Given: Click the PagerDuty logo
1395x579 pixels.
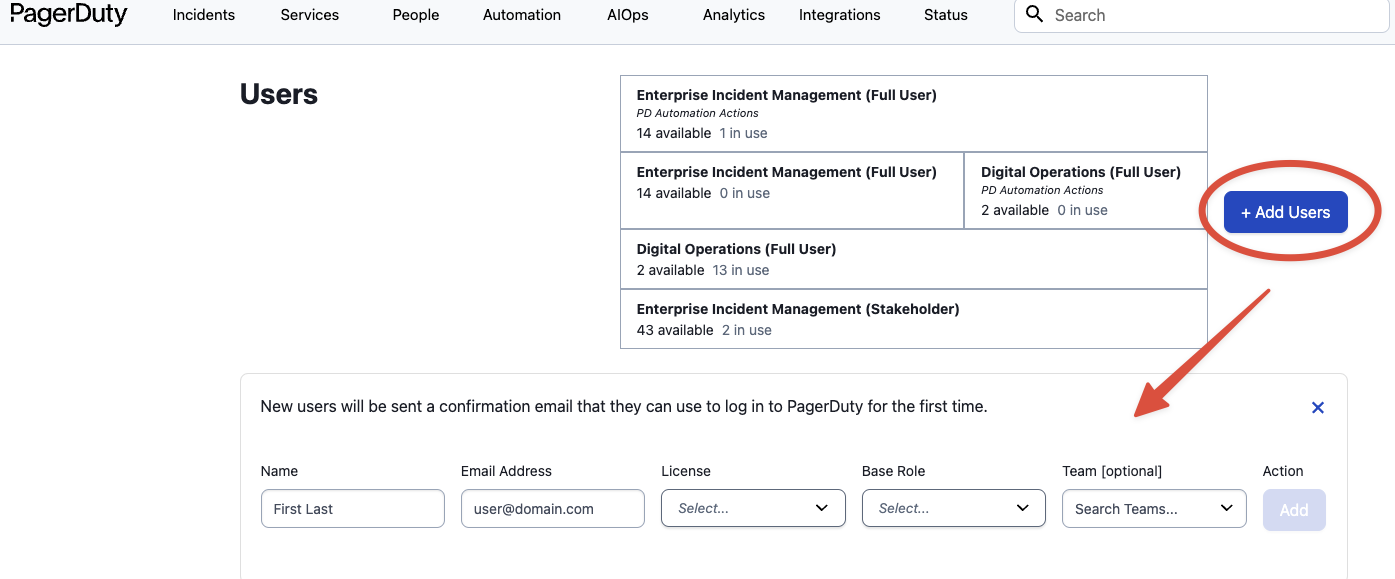Looking at the screenshot, I should point(69,14).
